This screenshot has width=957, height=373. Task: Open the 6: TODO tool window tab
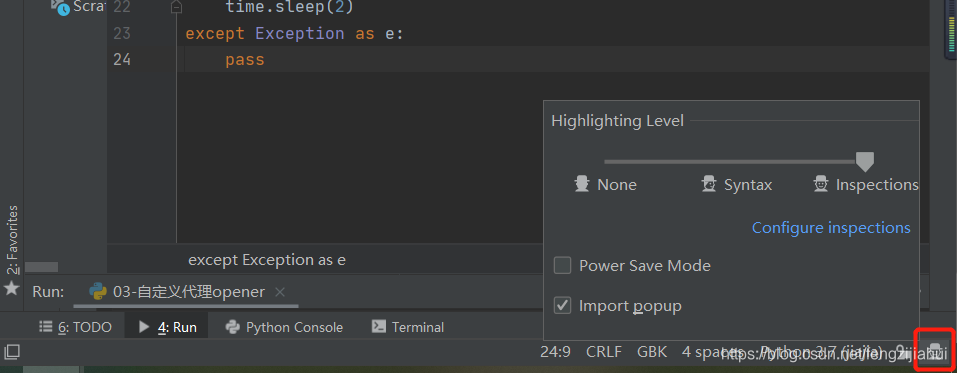tap(76, 327)
